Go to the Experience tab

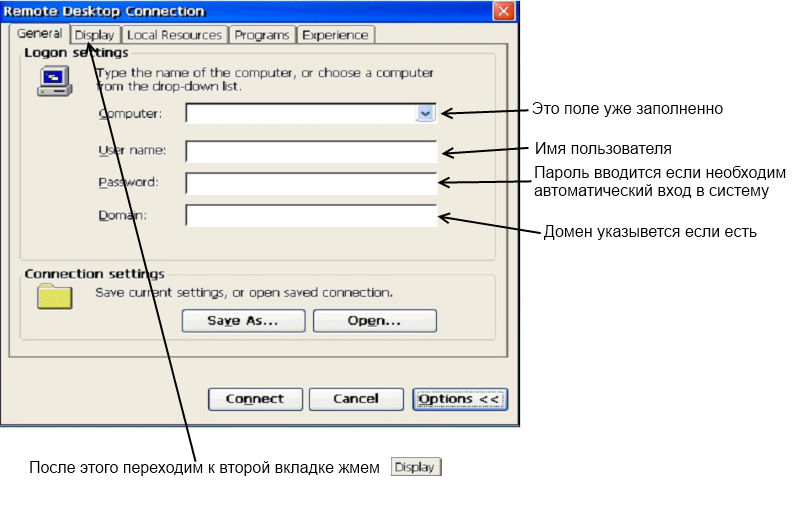click(x=335, y=35)
